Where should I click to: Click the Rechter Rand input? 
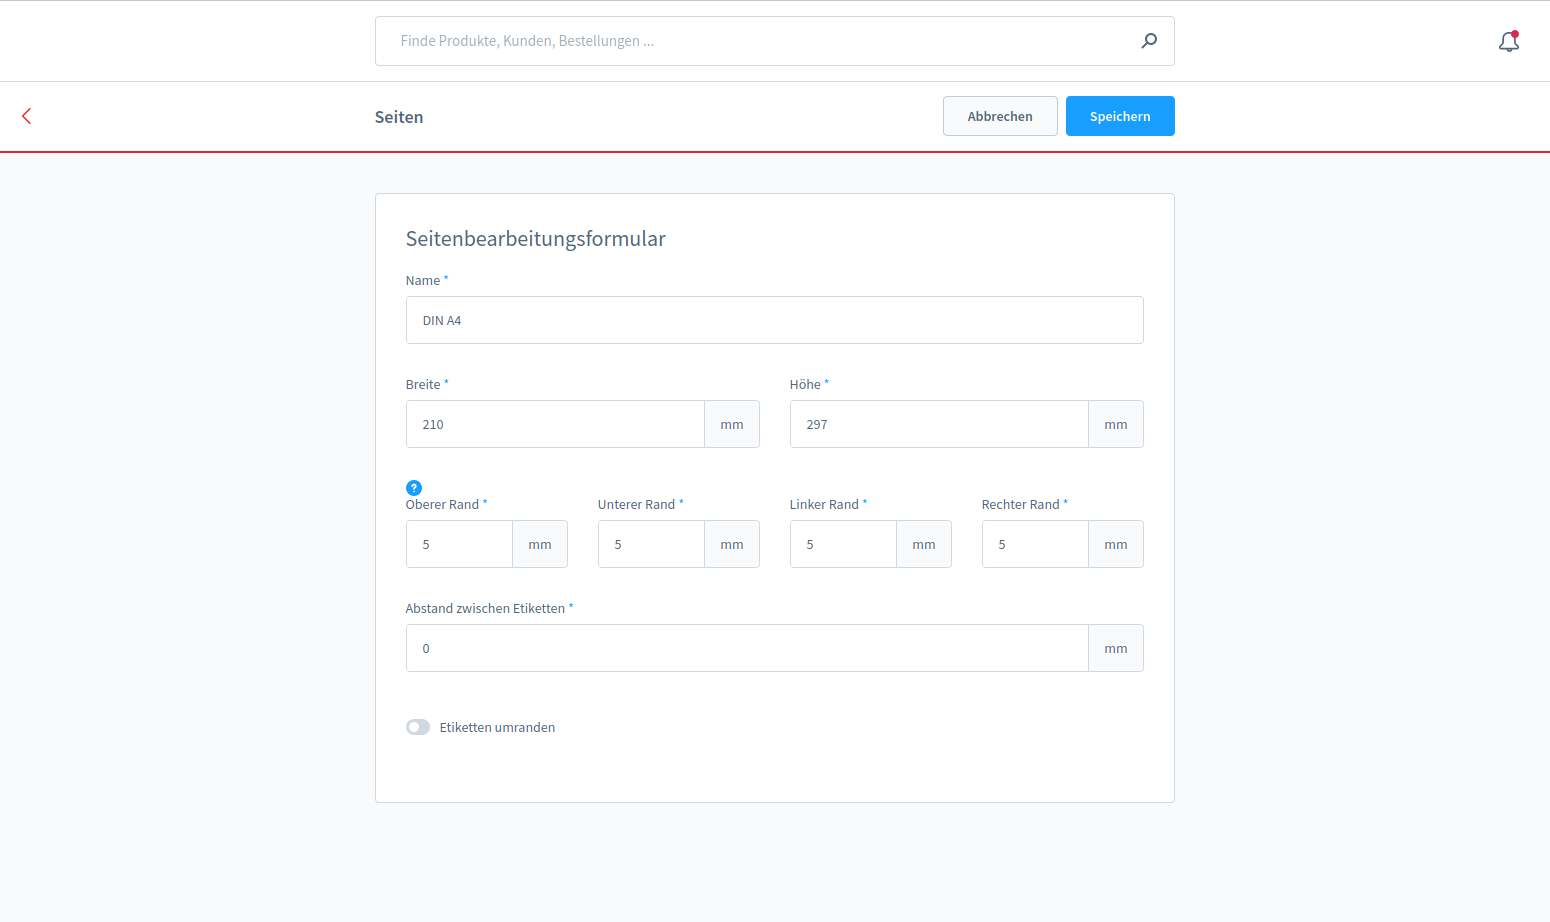pos(1036,544)
